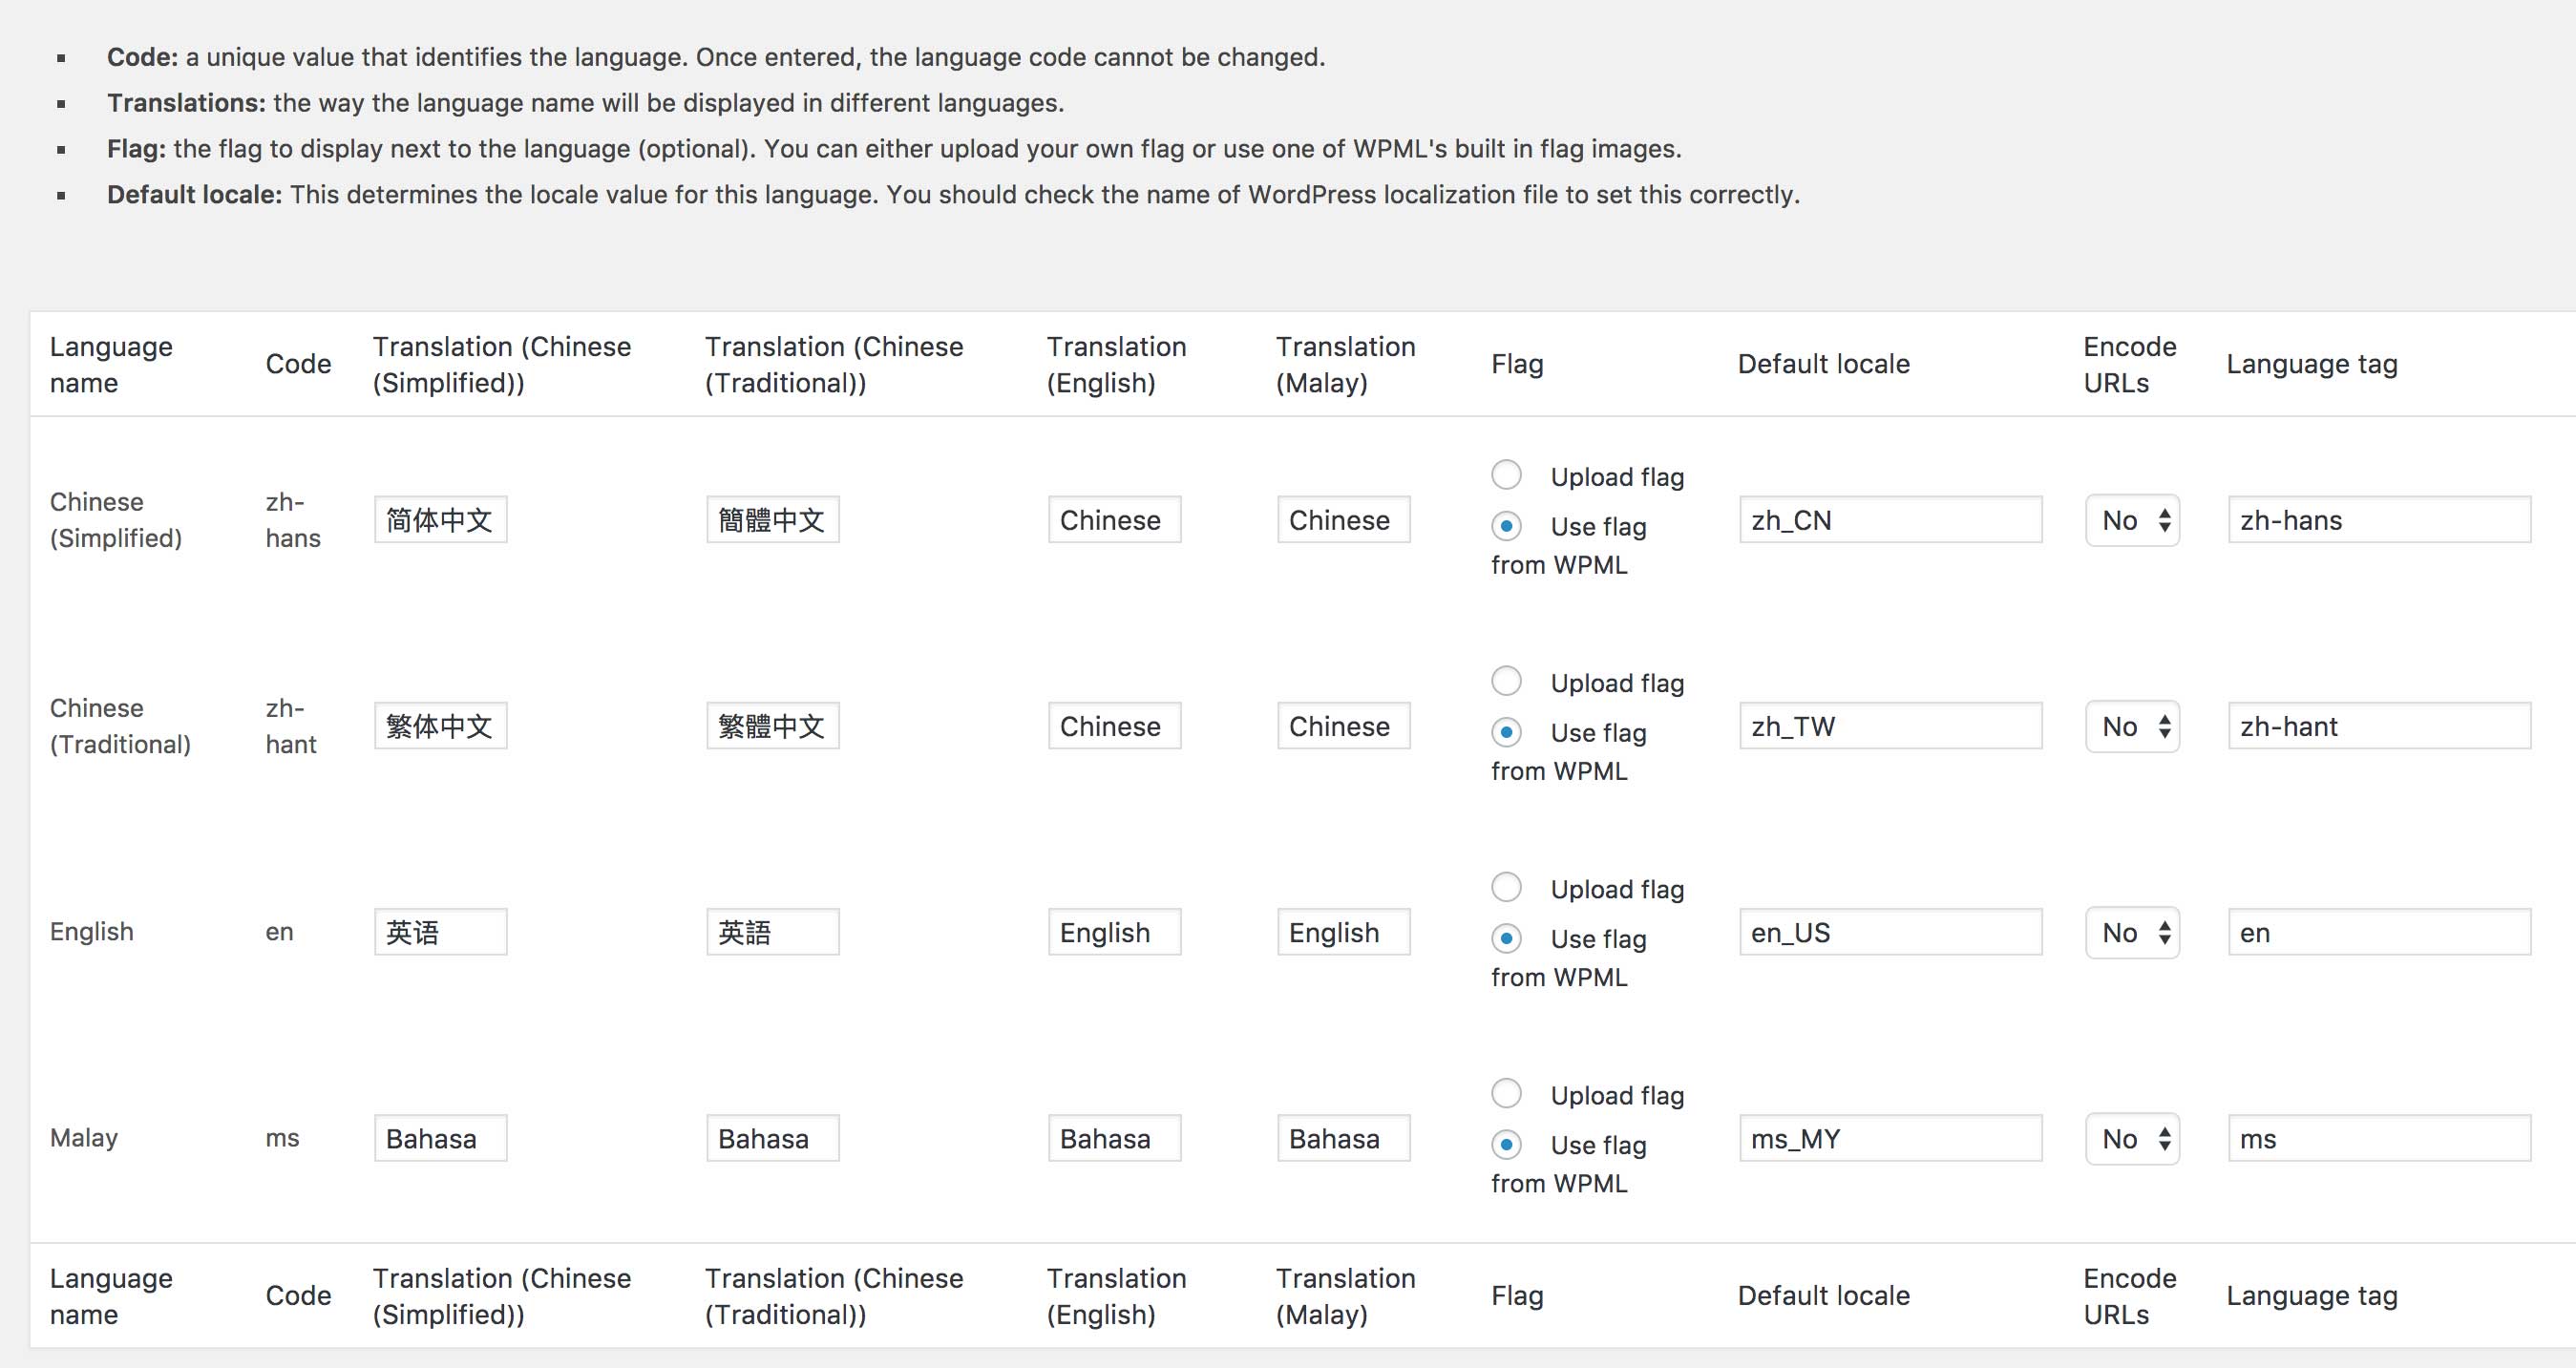Edit English translation for Chinese (Traditional) row

[1114, 726]
